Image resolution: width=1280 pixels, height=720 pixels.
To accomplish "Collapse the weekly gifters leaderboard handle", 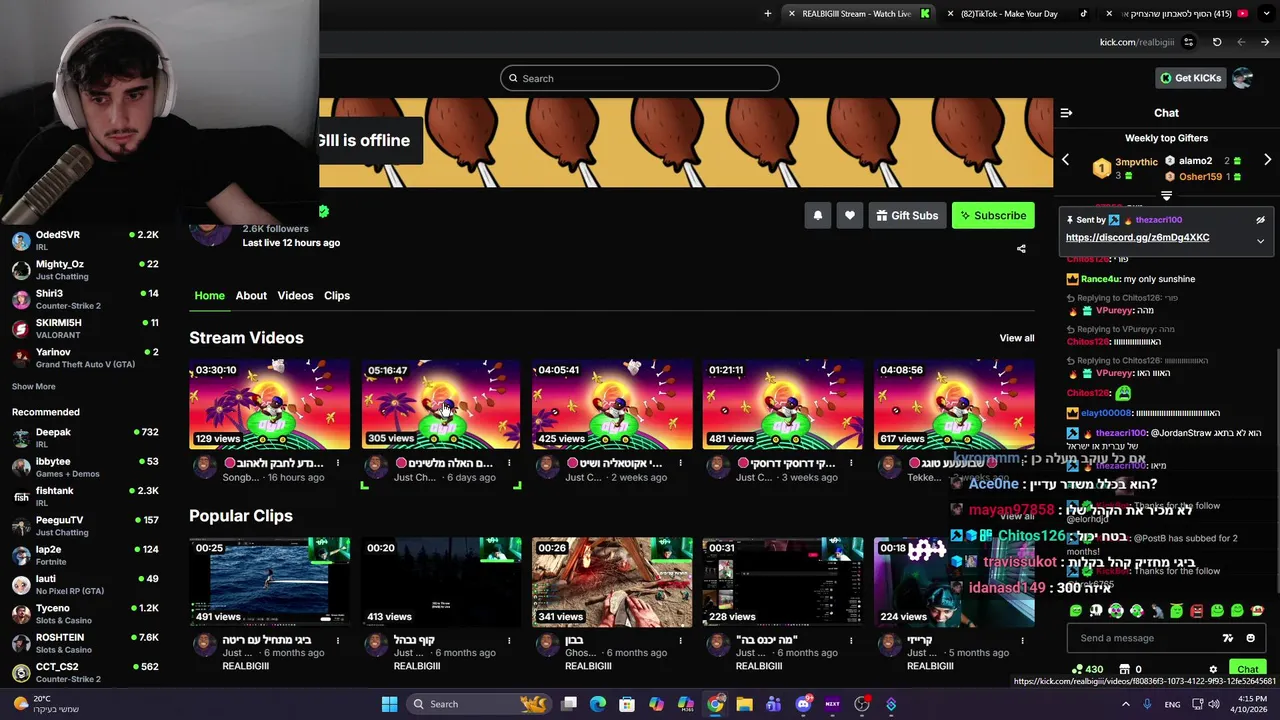I will click(1166, 196).
